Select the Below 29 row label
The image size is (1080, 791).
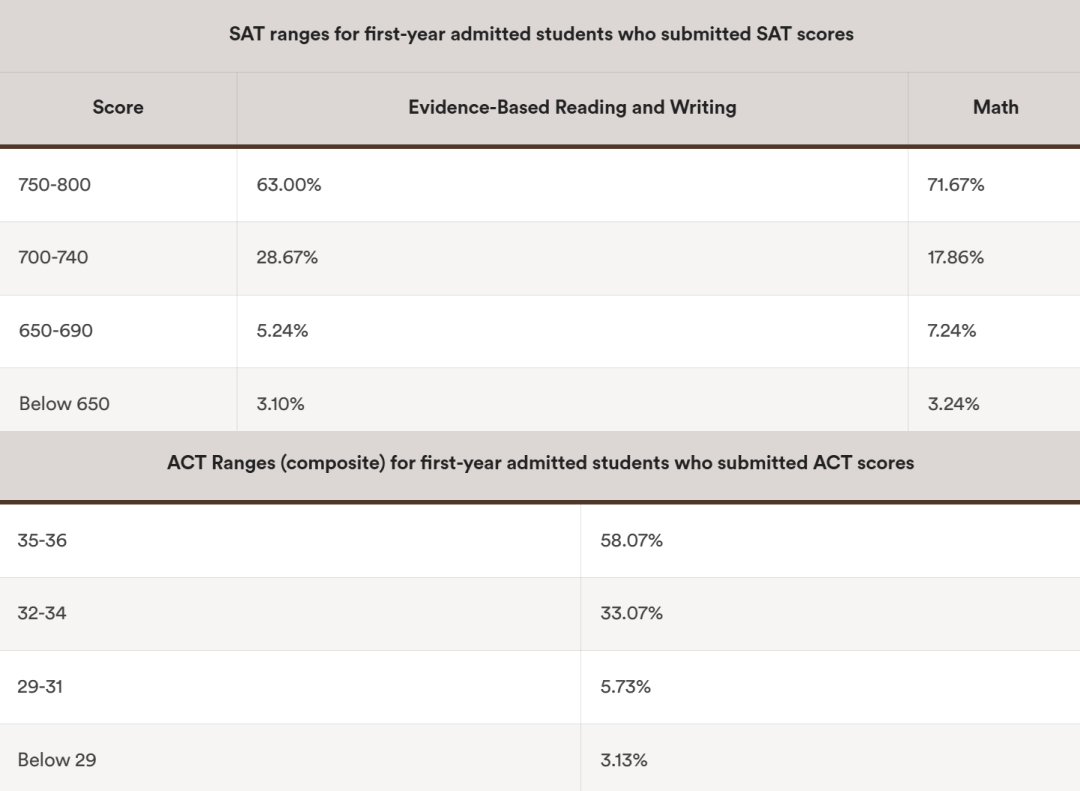tap(57, 760)
